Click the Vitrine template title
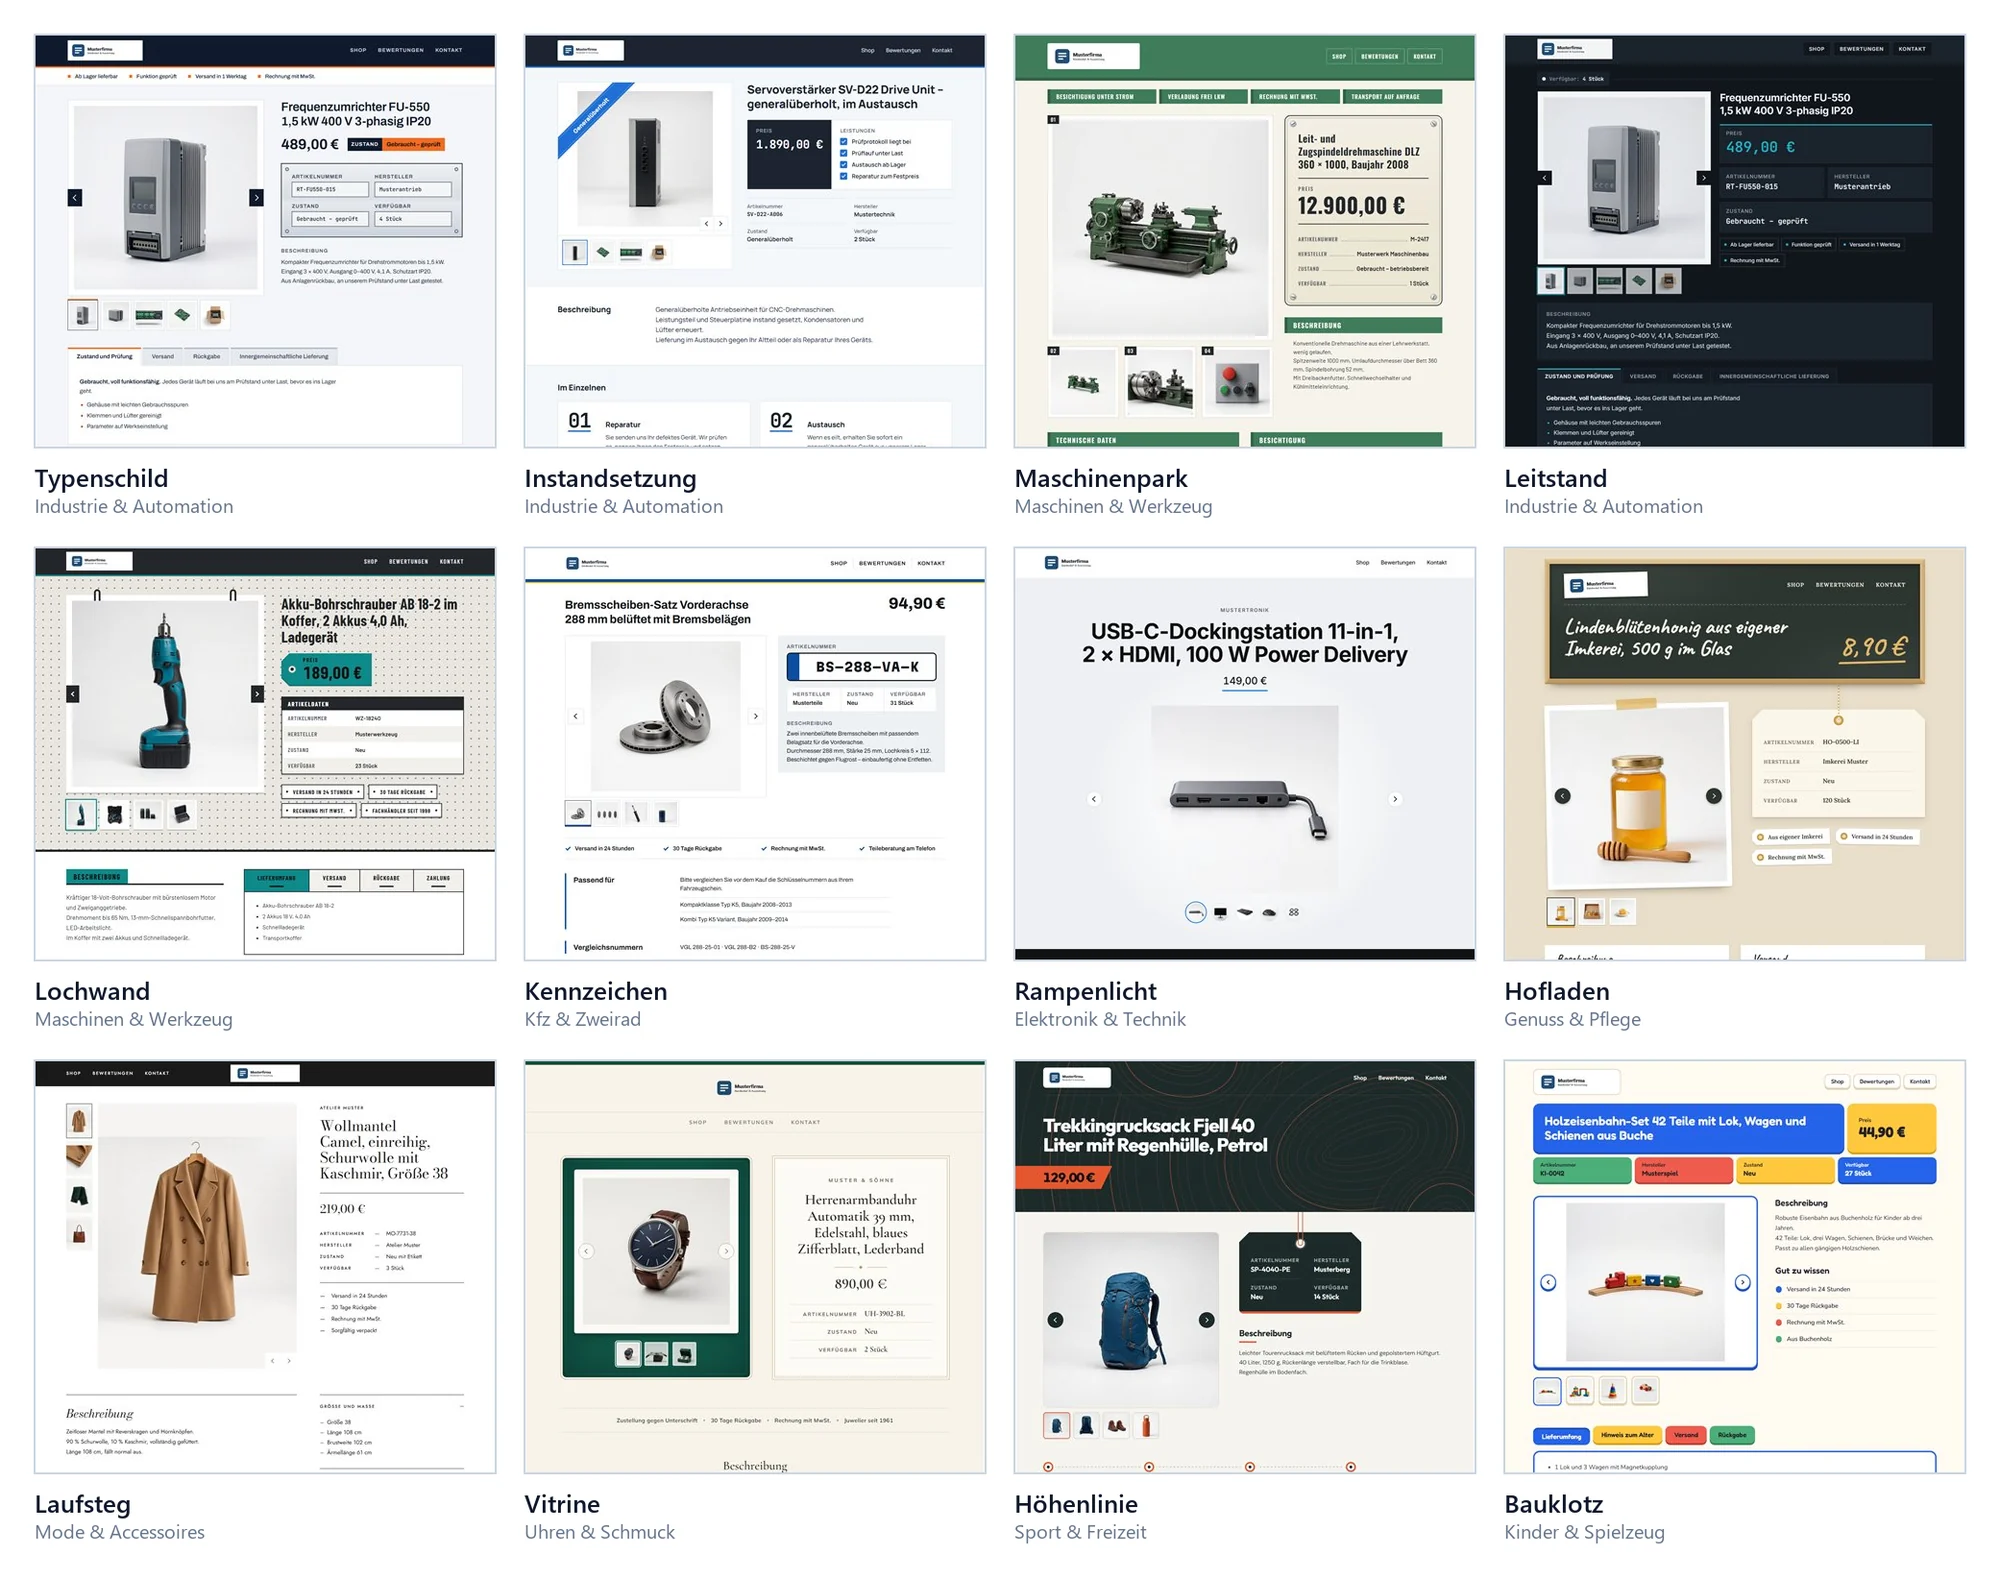The height and width of the screenshot is (1579, 2000). (x=563, y=1505)
